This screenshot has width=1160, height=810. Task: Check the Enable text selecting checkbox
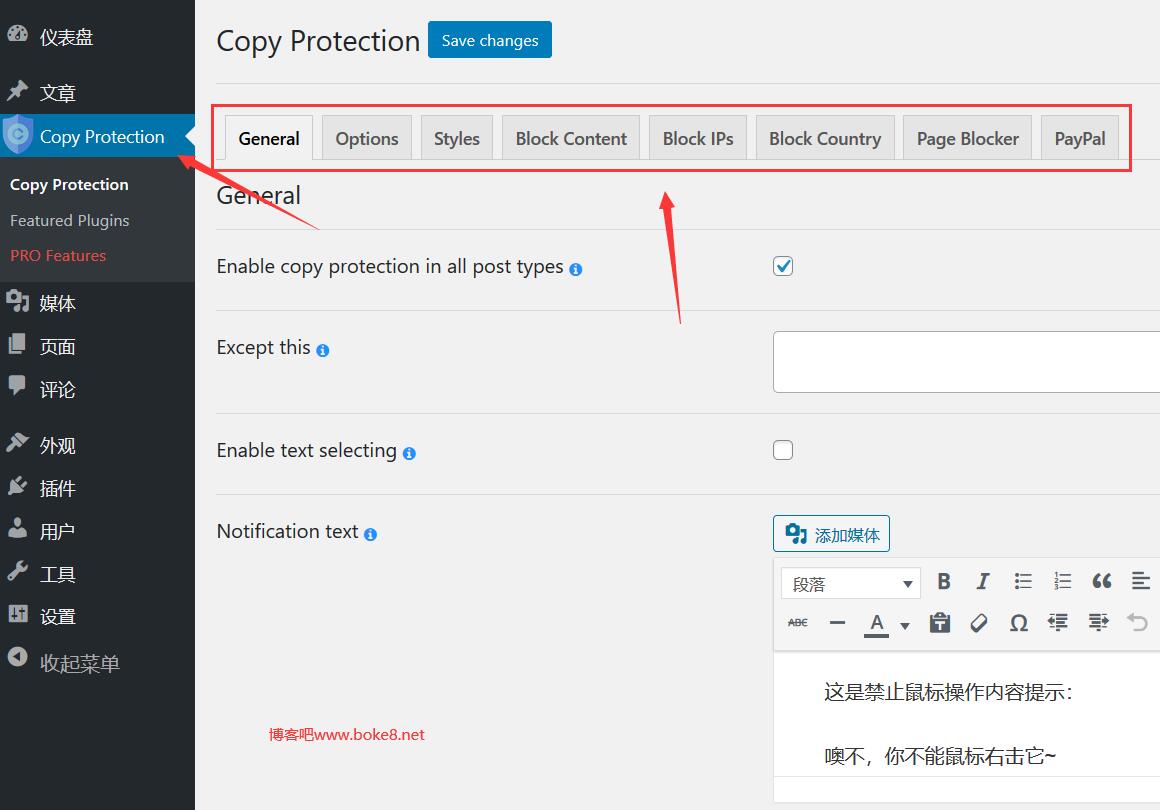pyautogui.click(x=783, y=450)
